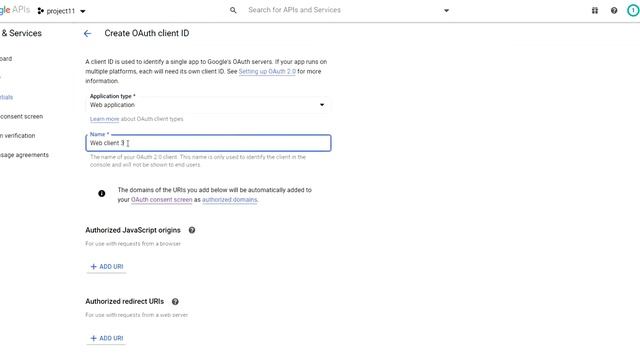Click the Authorized redirect URIs heading
This screenshot has height=360, width=640.
[124, 302]
